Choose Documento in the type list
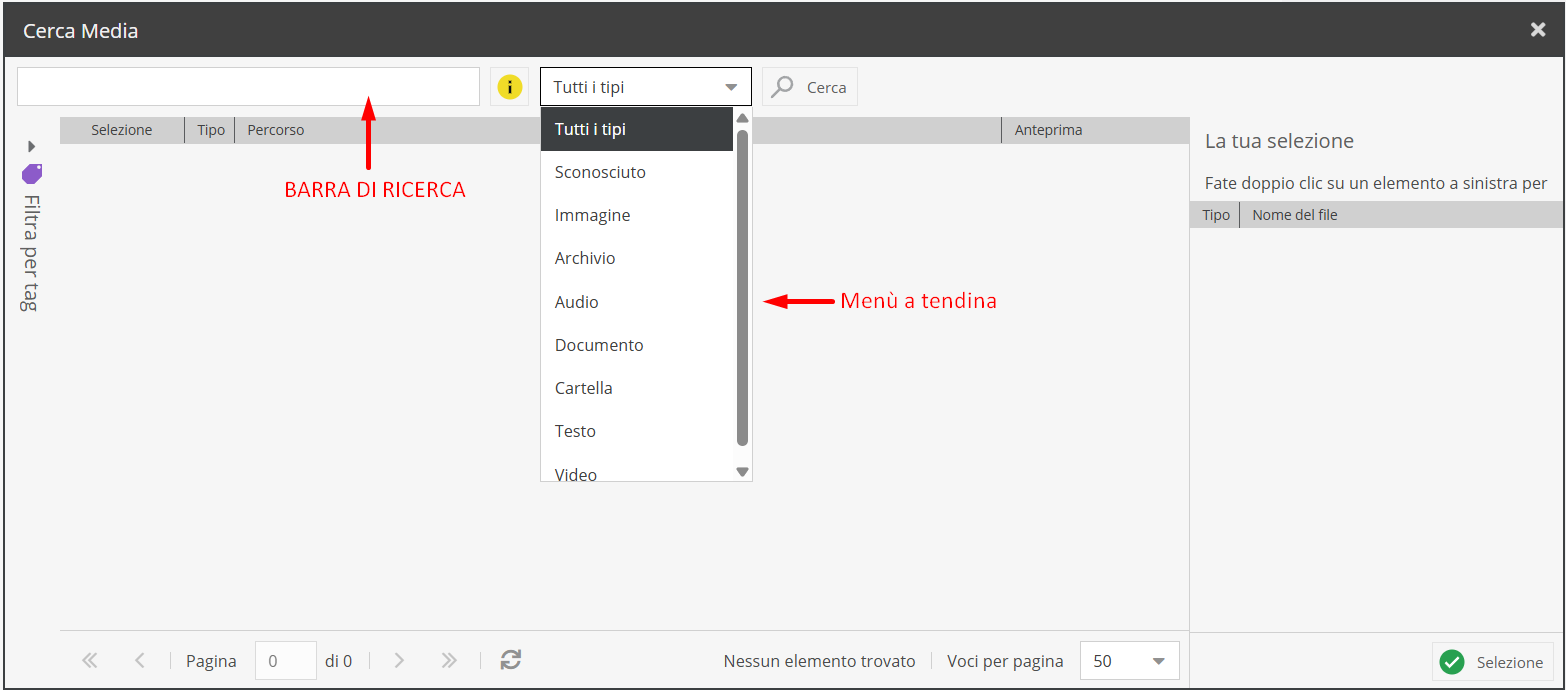Image resolution: width=1566 pixels, height=690 pixels. (x=599, y=345)
